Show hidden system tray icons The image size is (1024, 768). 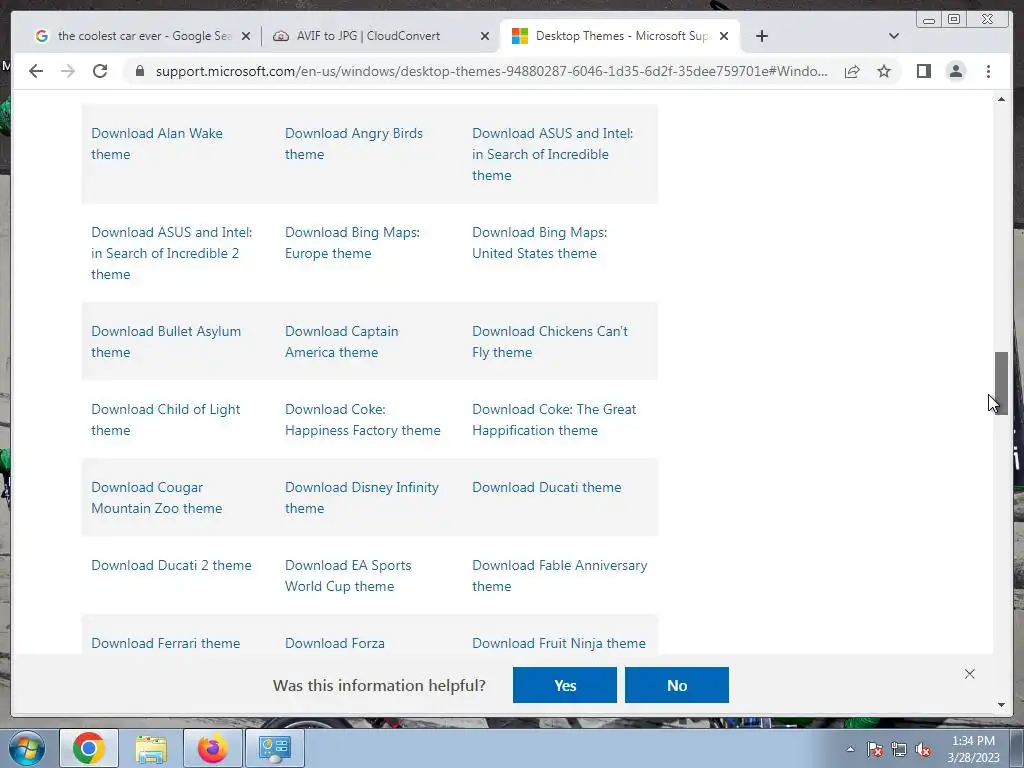click(x=850, y=749)
